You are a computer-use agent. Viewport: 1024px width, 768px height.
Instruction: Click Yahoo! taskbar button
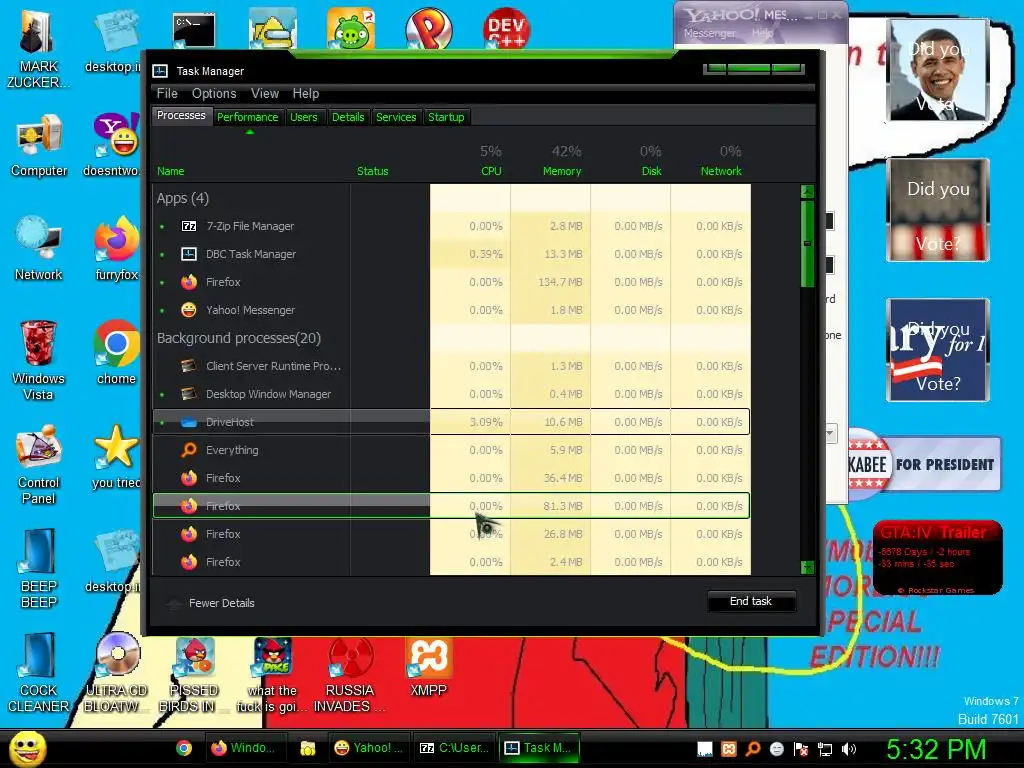pos(369,748)
